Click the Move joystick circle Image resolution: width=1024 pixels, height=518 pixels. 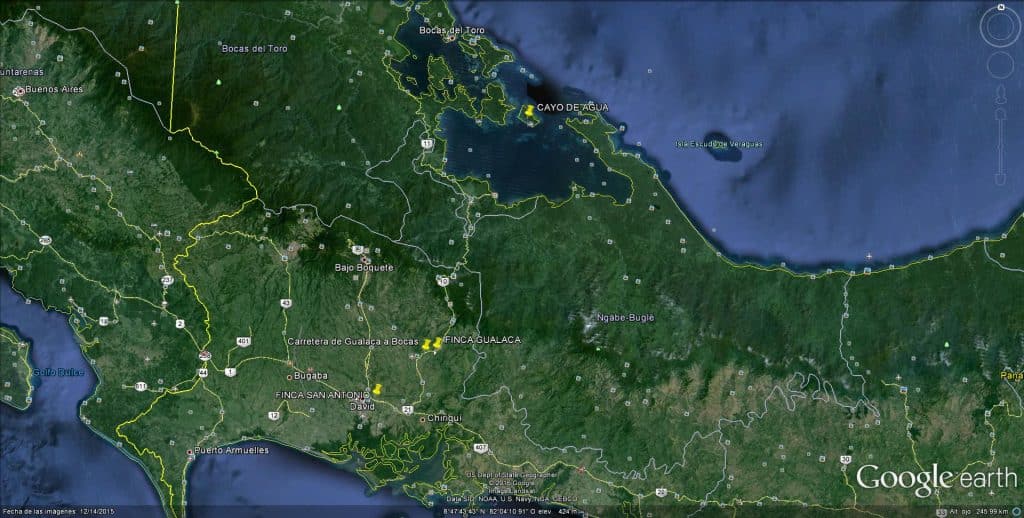point(1000,65)
